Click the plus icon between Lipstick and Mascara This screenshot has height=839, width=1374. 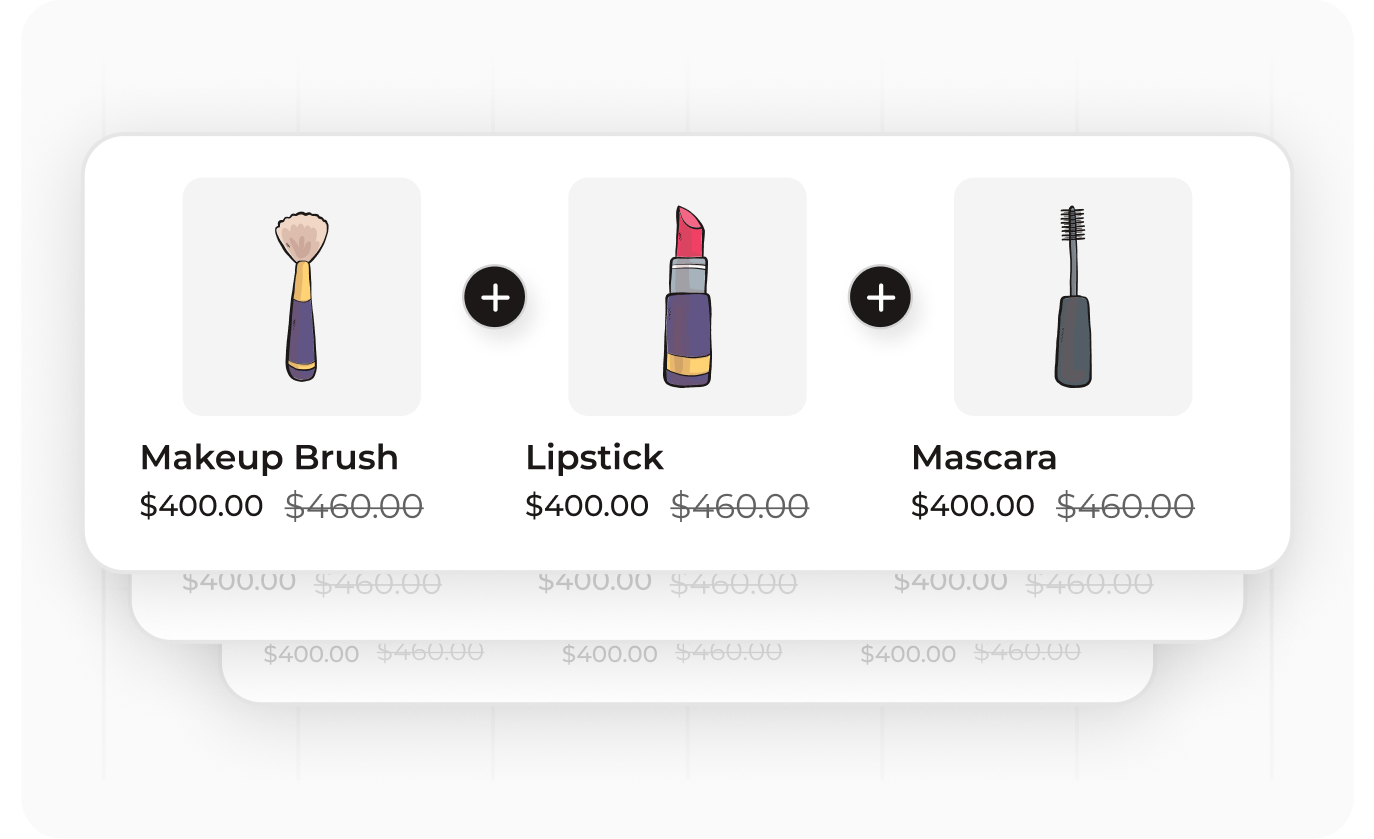[880, 297]
